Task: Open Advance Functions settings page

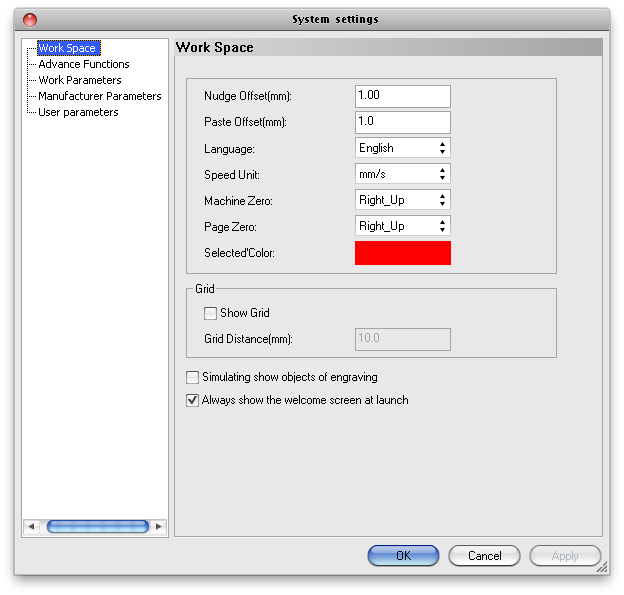Action: (84, 64)
